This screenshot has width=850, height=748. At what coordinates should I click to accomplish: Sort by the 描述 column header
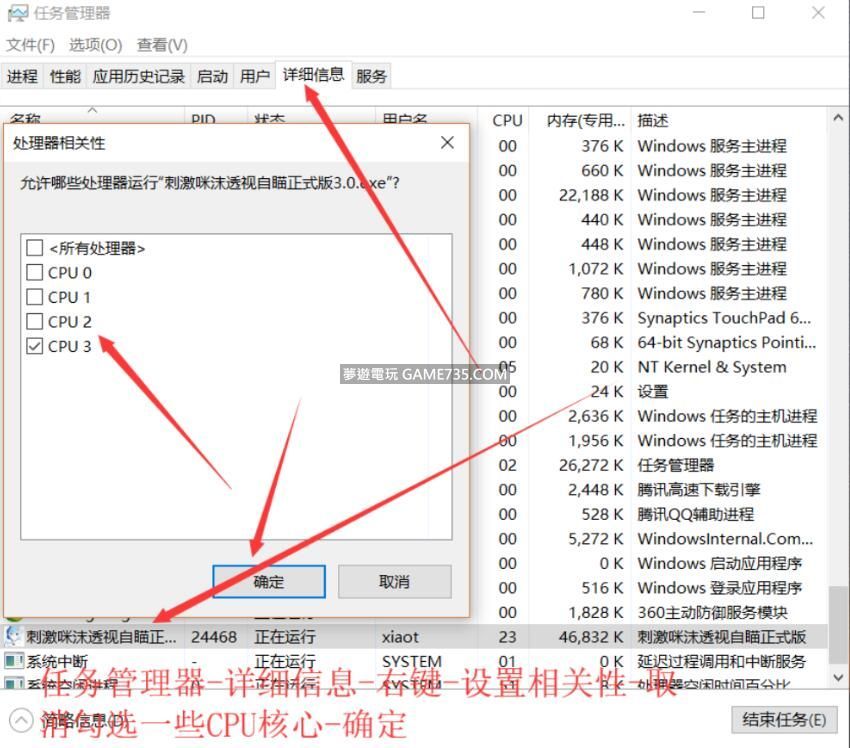pos(653,120)
